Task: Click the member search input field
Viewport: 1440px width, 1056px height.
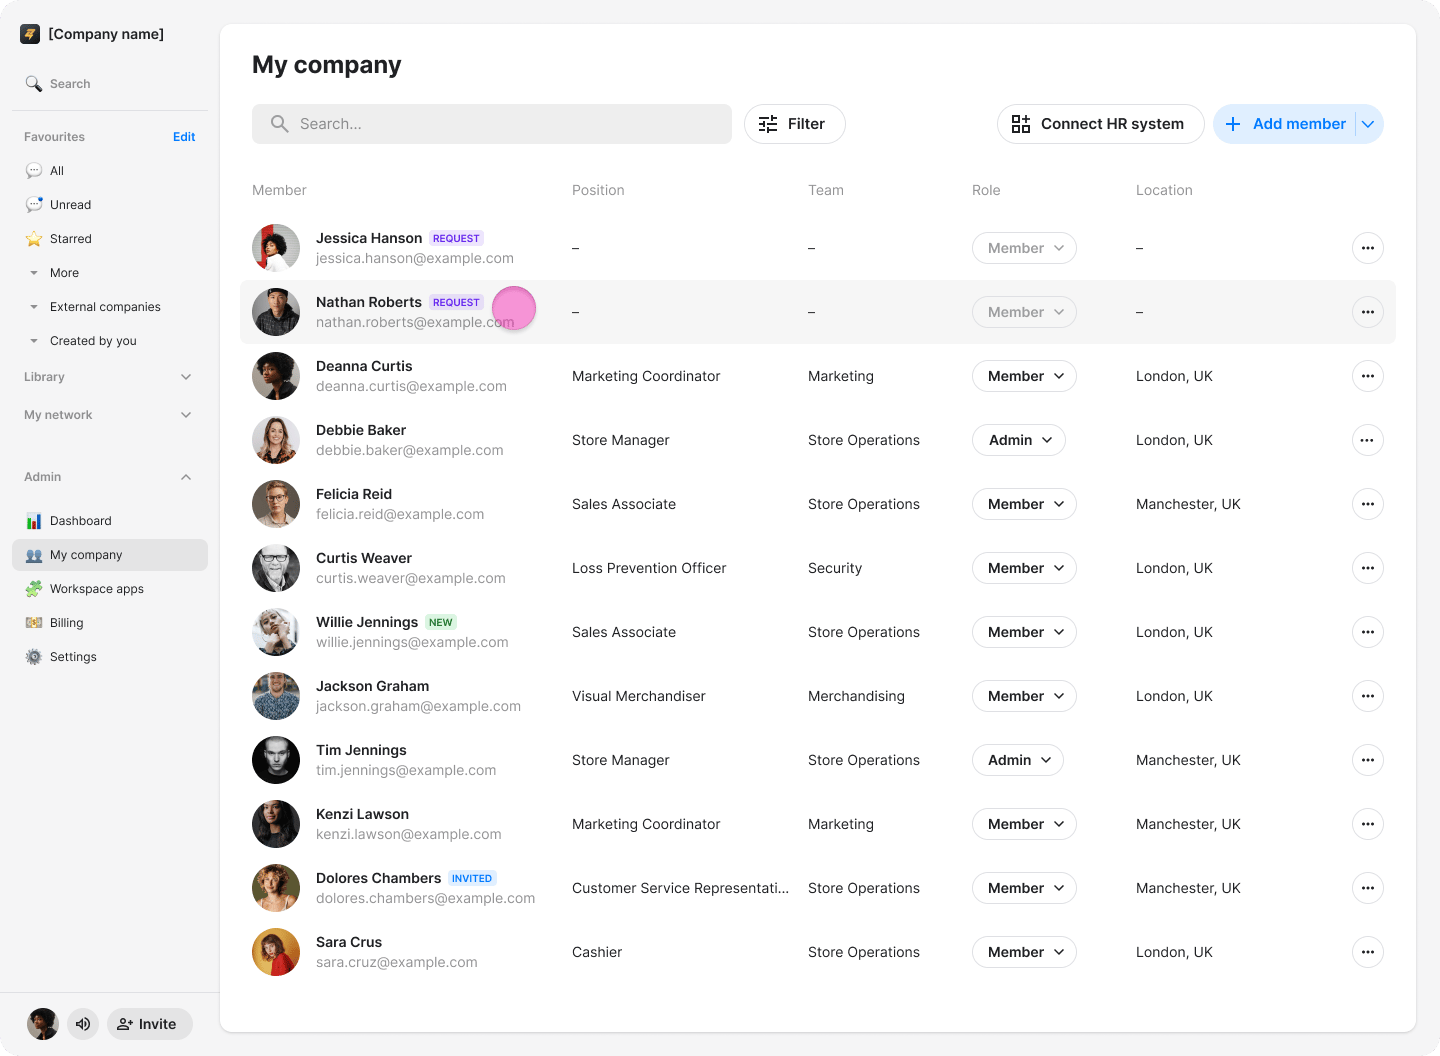Action: click(x=492, y=124)
